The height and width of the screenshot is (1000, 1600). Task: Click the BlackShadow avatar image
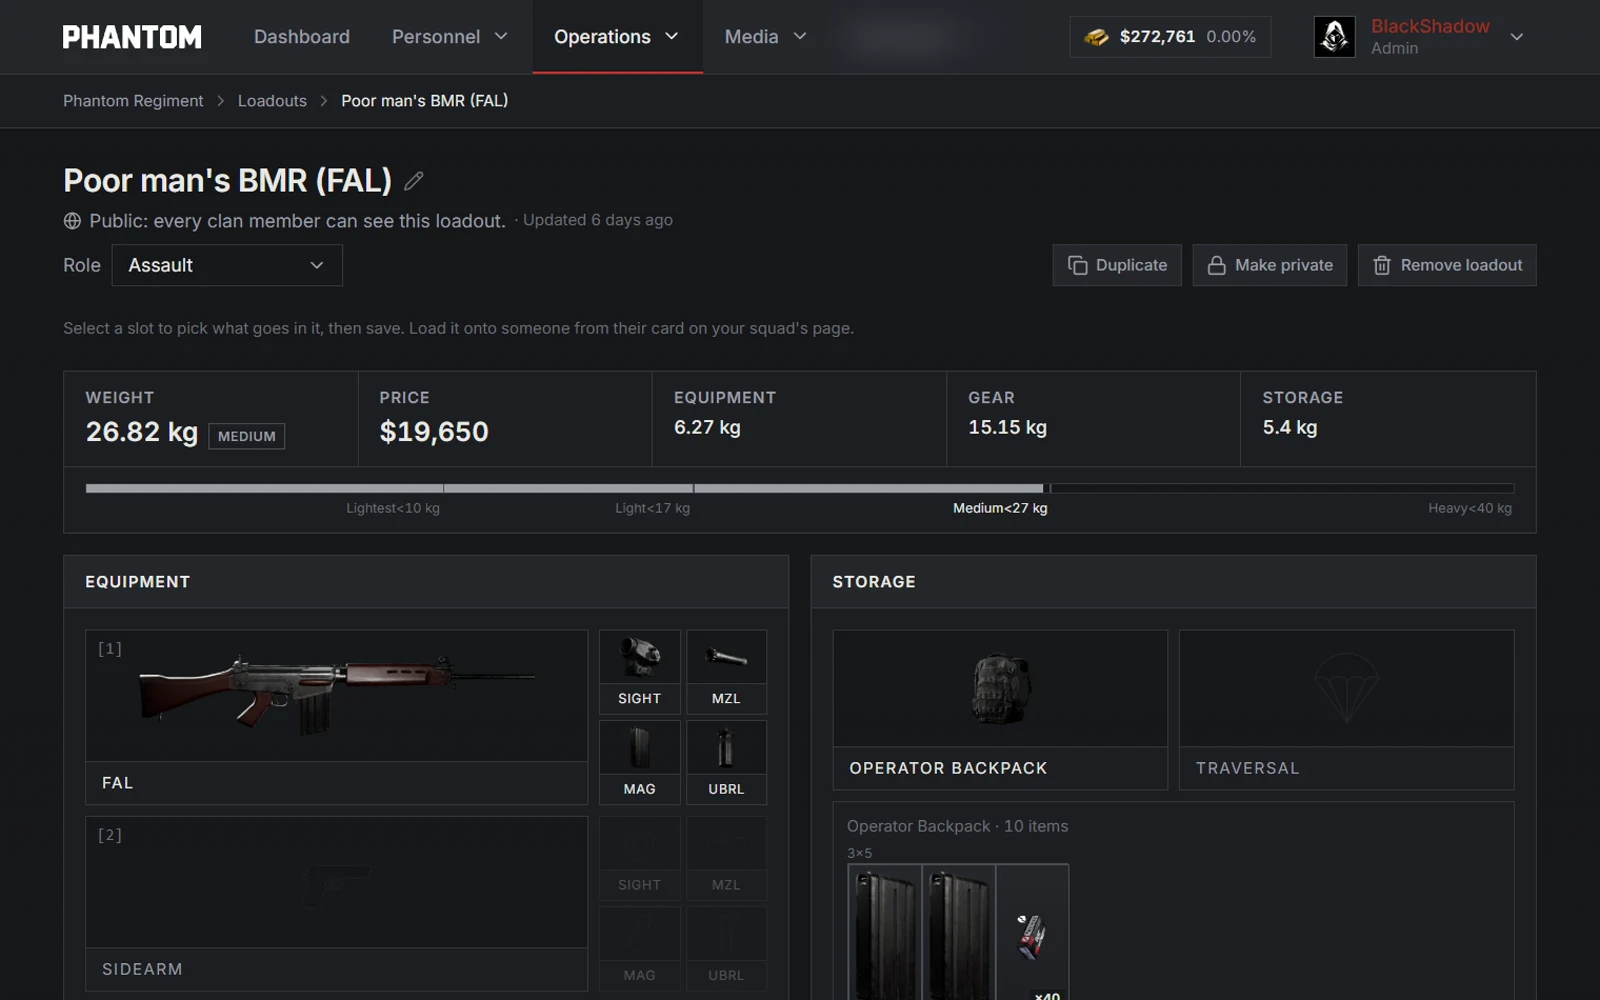pyautogui.click(x=1334, y=37)
